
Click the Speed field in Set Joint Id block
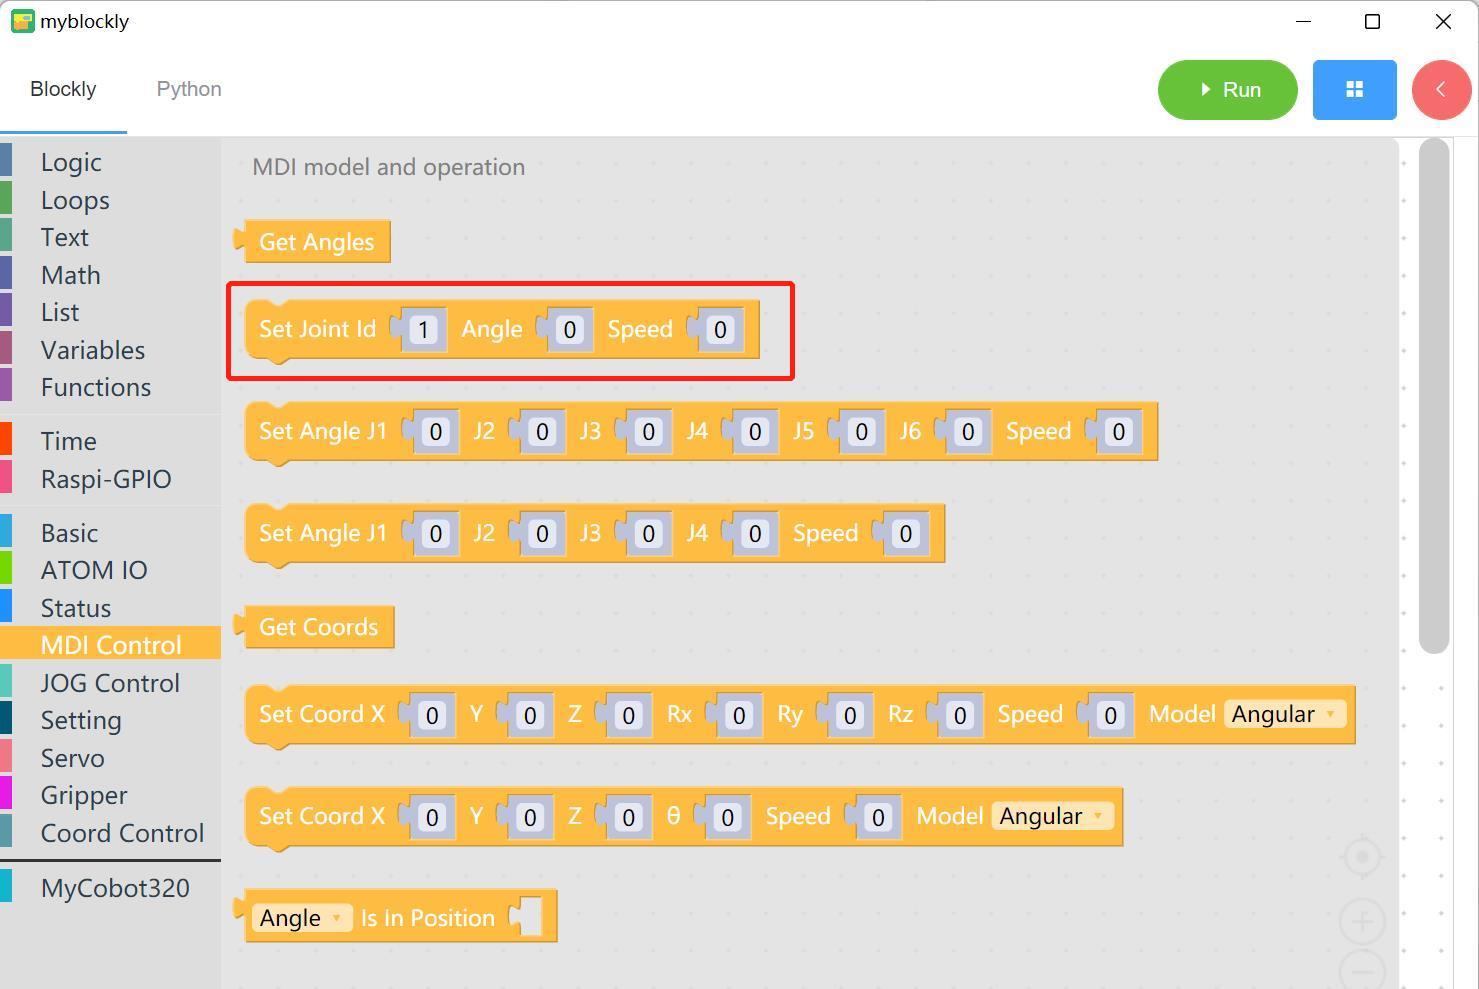720,330
